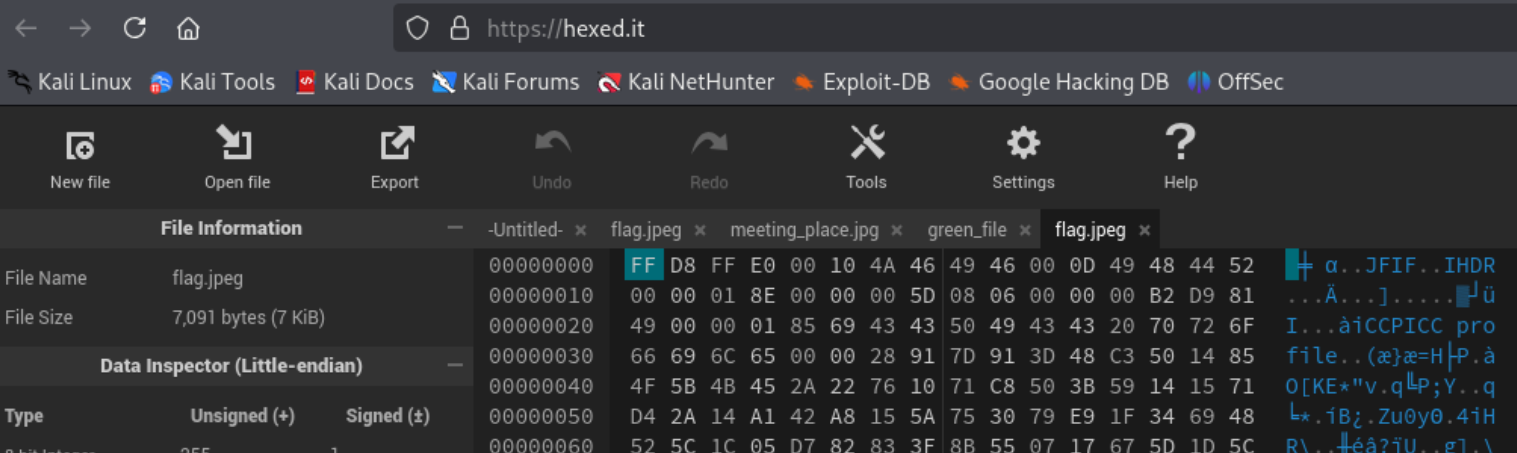Image resolution: width=1517 pixels, height=453 pixels.
Task: Click the file size value 7,091 bytes
Action: [x=249, y=318]
